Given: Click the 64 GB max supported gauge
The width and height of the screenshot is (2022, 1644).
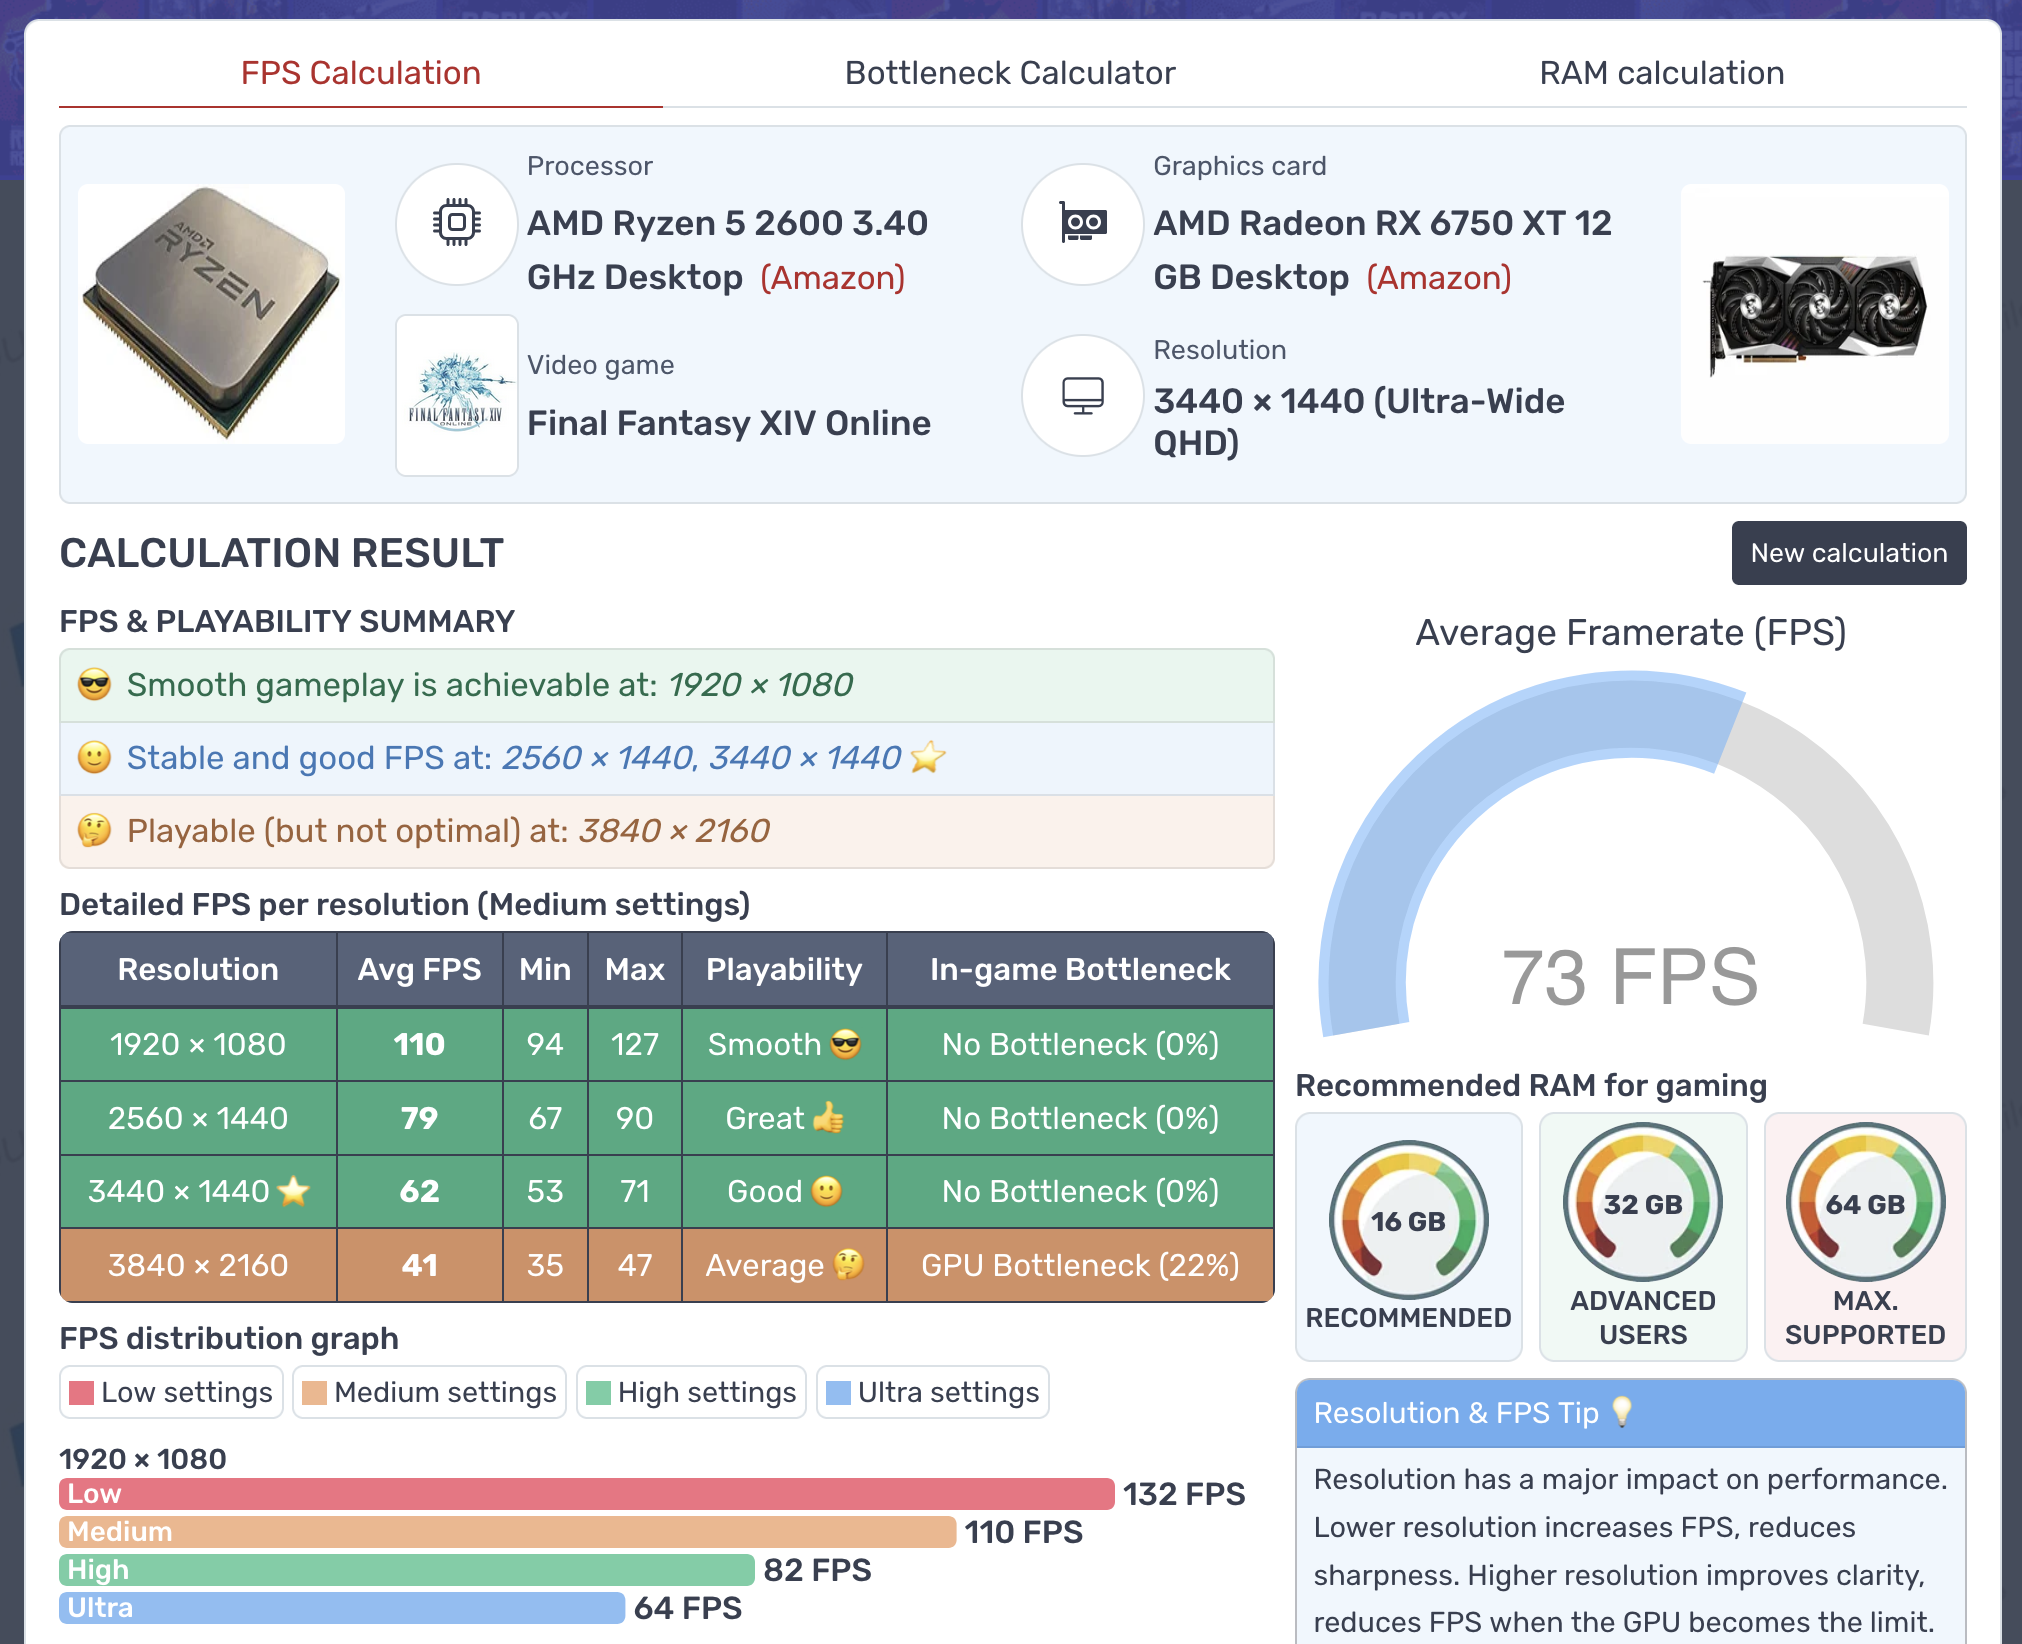Looking at the screenshot, I should (1865, 1203).
